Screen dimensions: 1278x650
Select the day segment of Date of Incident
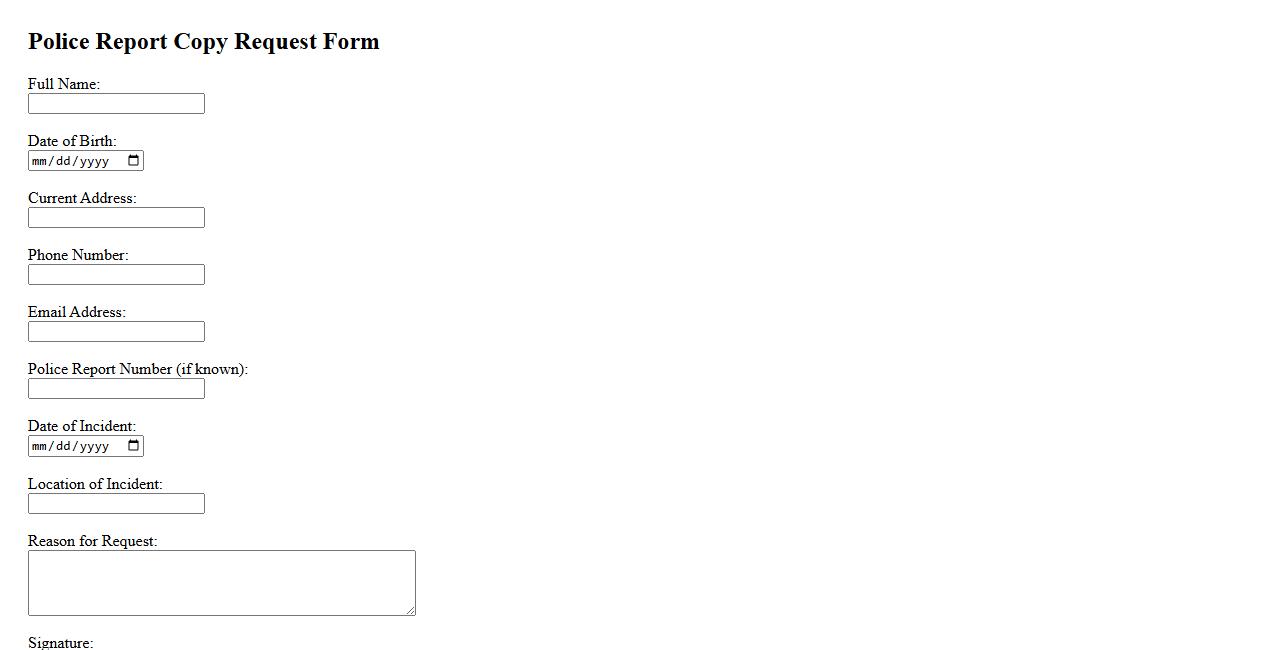click(x=63, y=446)
